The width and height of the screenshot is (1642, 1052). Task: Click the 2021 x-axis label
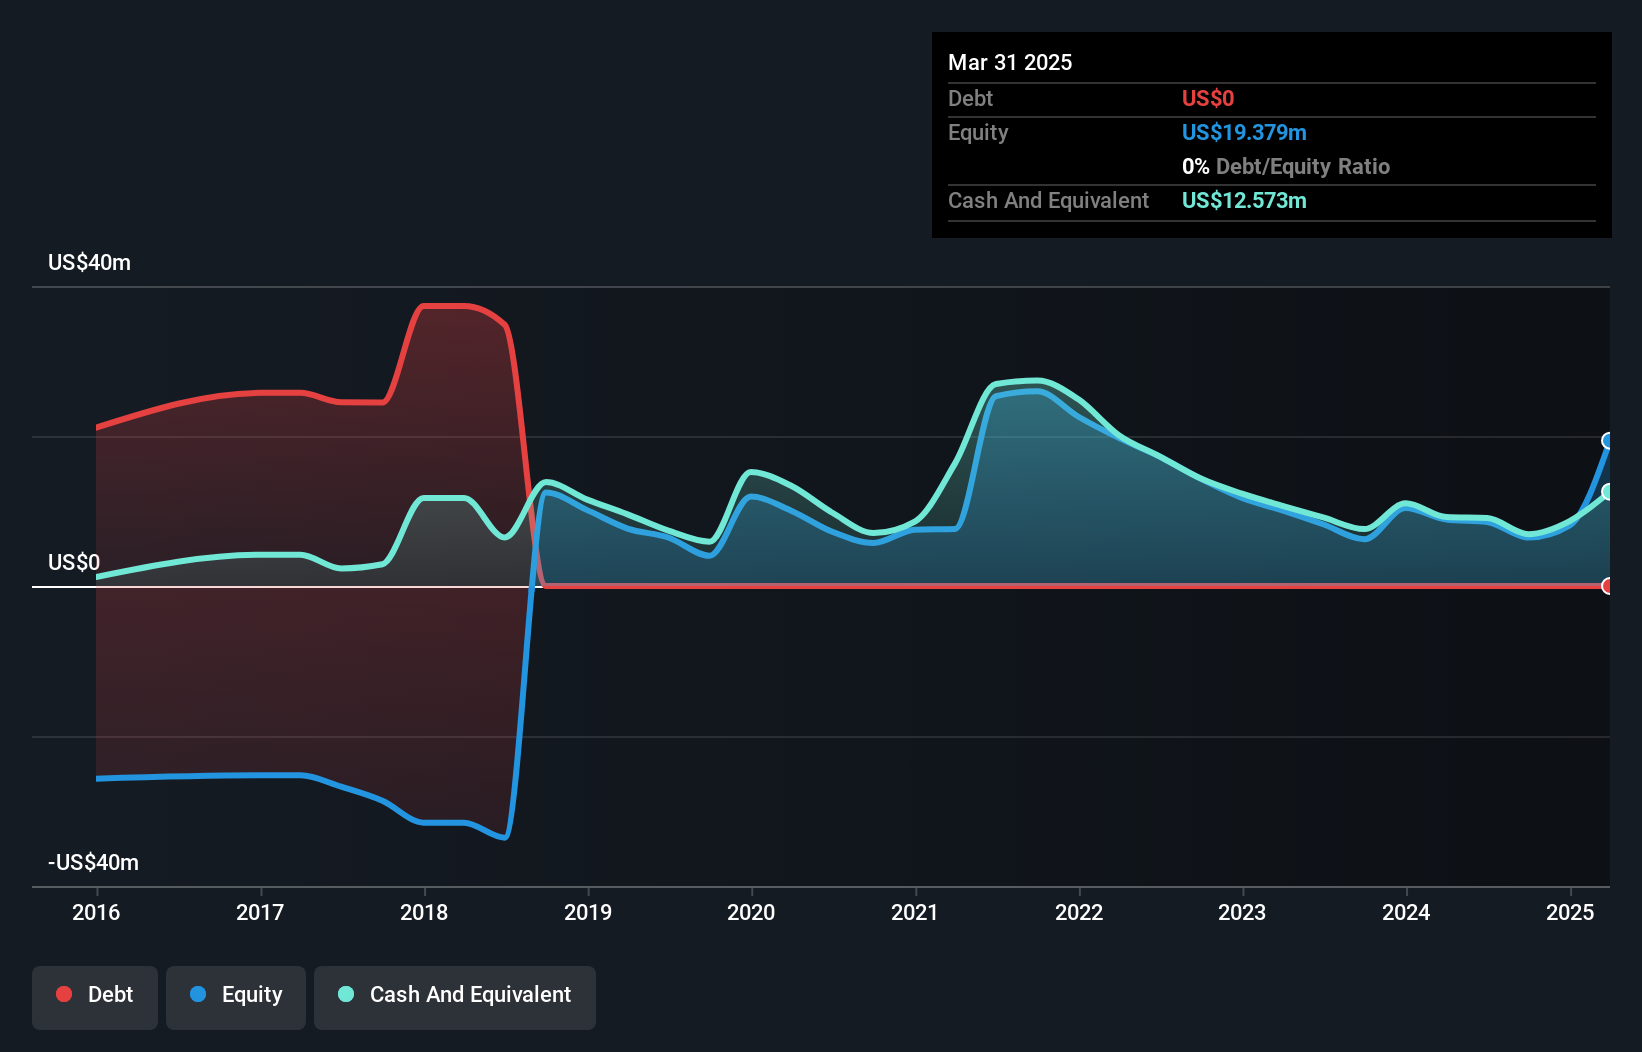click(x=915, y=912)
